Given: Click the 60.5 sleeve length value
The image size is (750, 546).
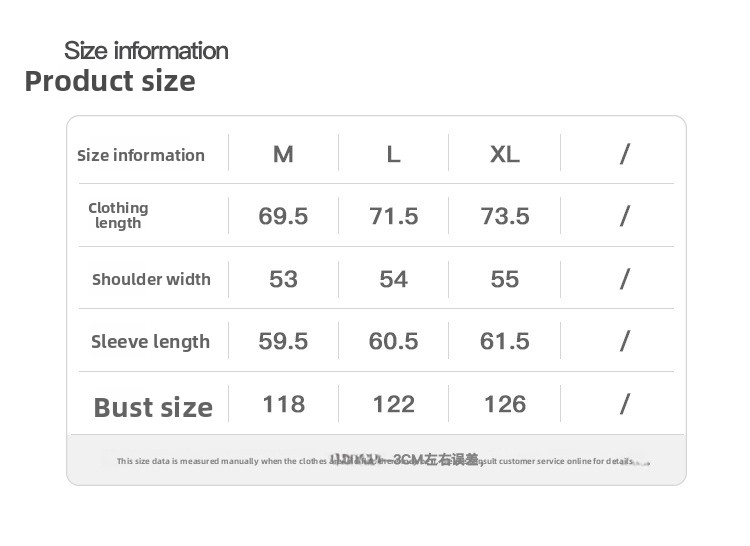Looking at the screenshot, I should click(394, 341).
